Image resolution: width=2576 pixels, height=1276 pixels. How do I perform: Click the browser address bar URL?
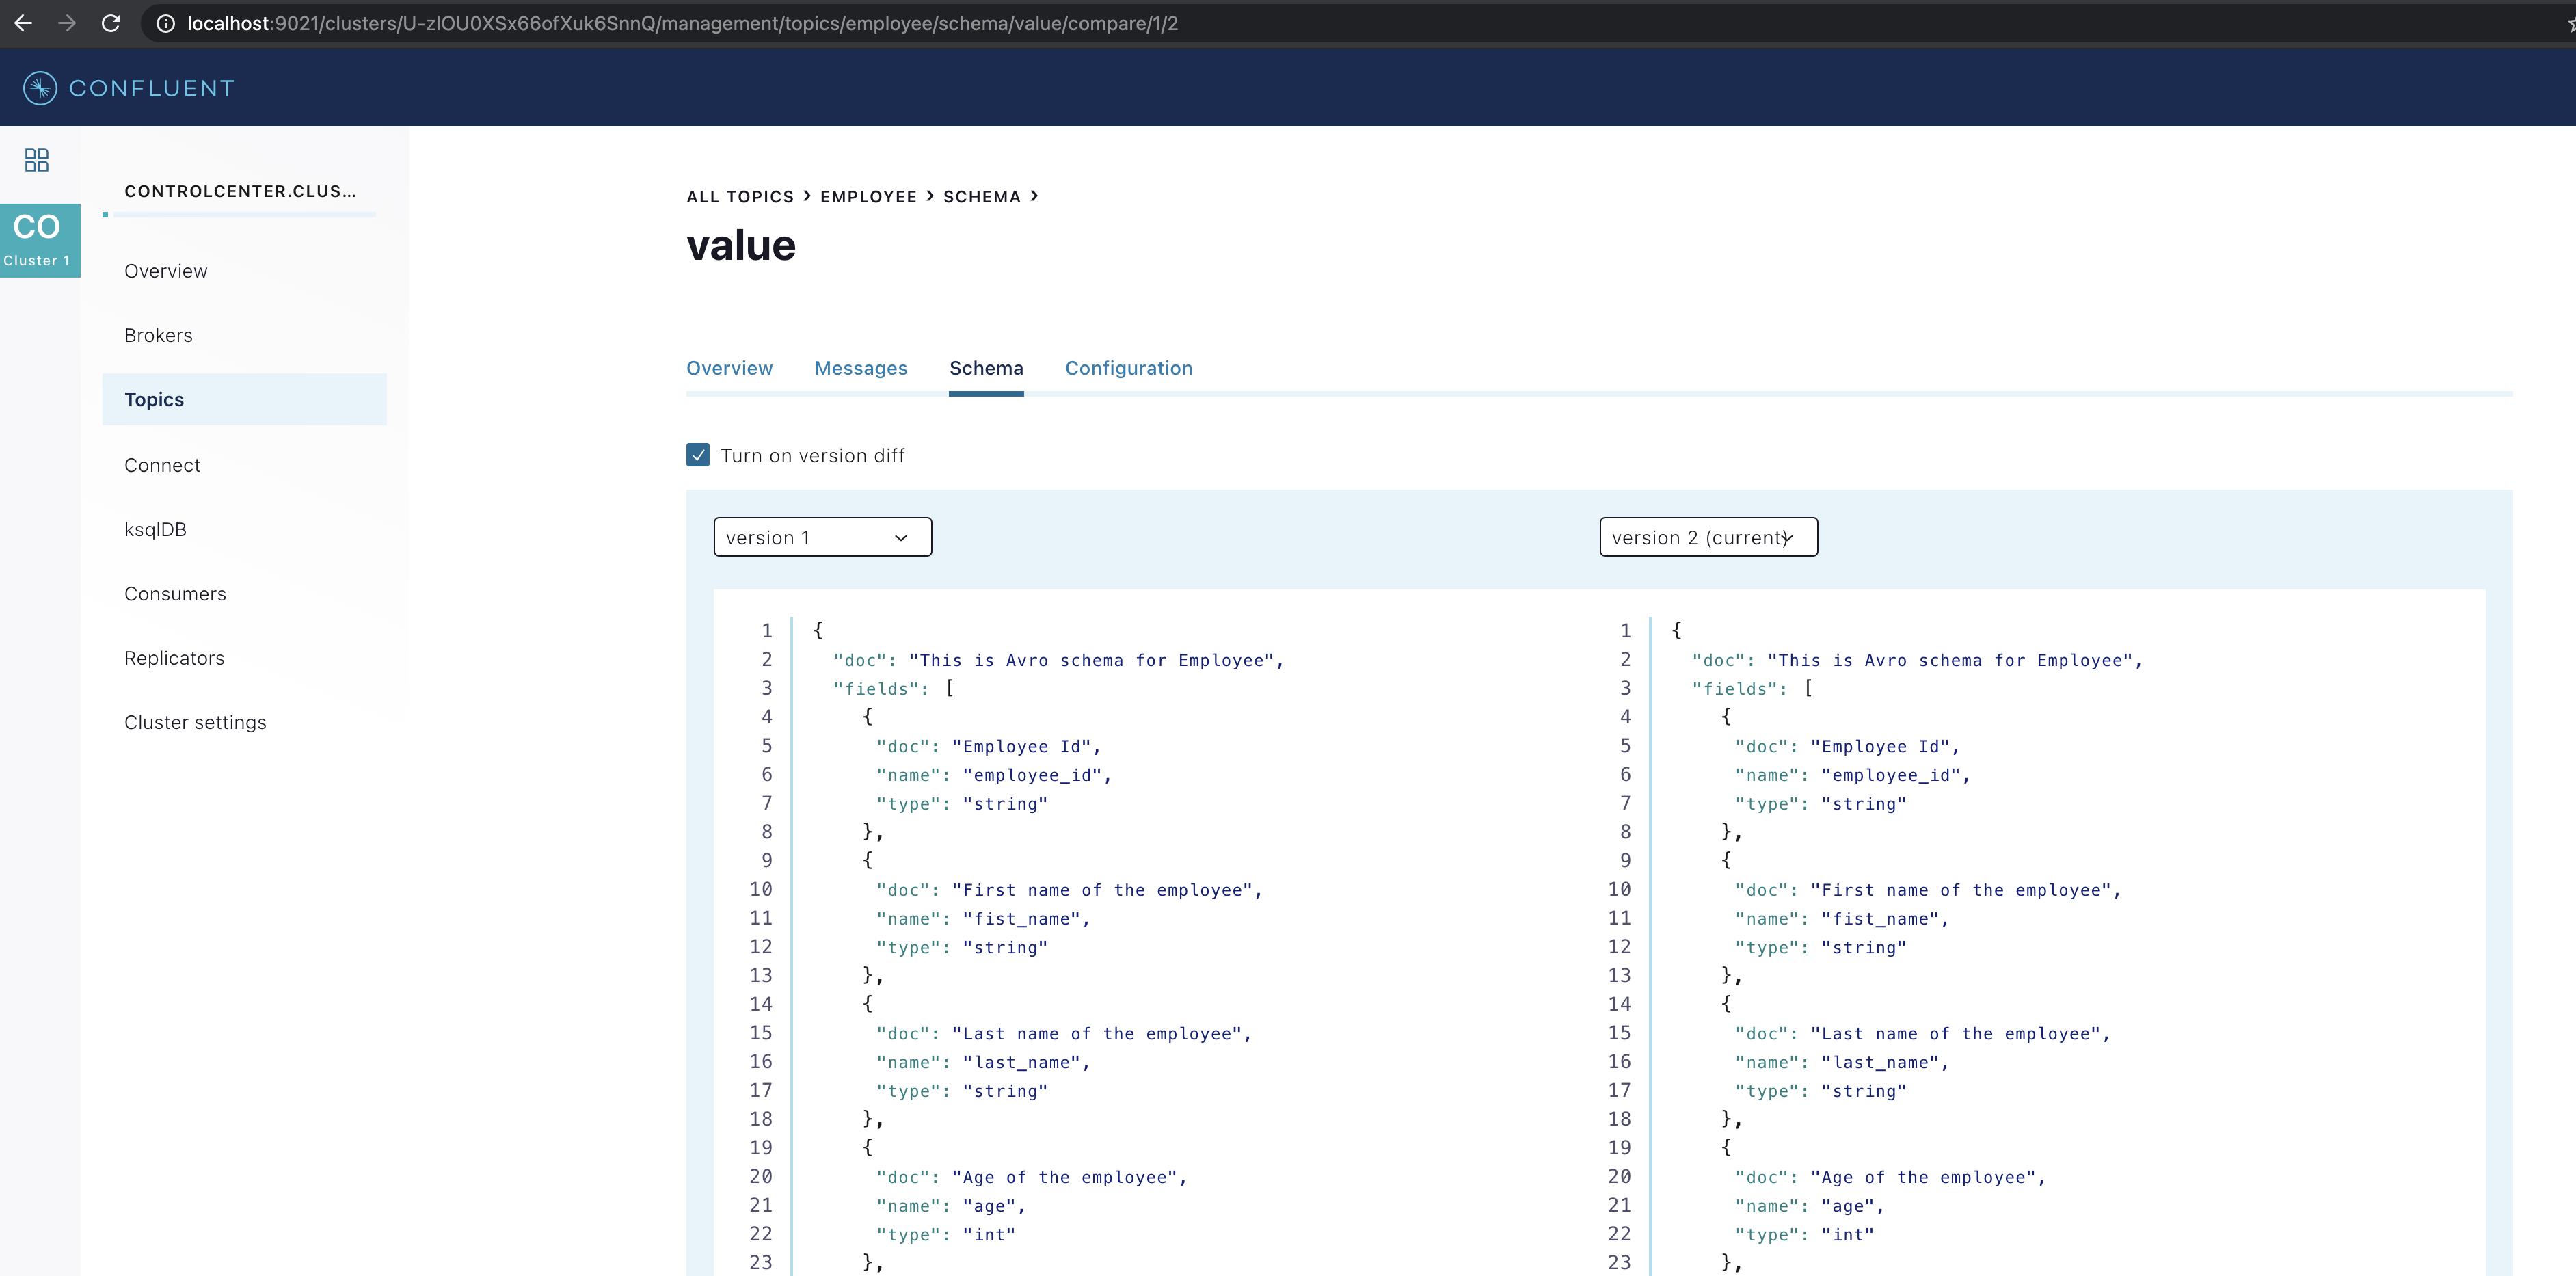[682, 23]
